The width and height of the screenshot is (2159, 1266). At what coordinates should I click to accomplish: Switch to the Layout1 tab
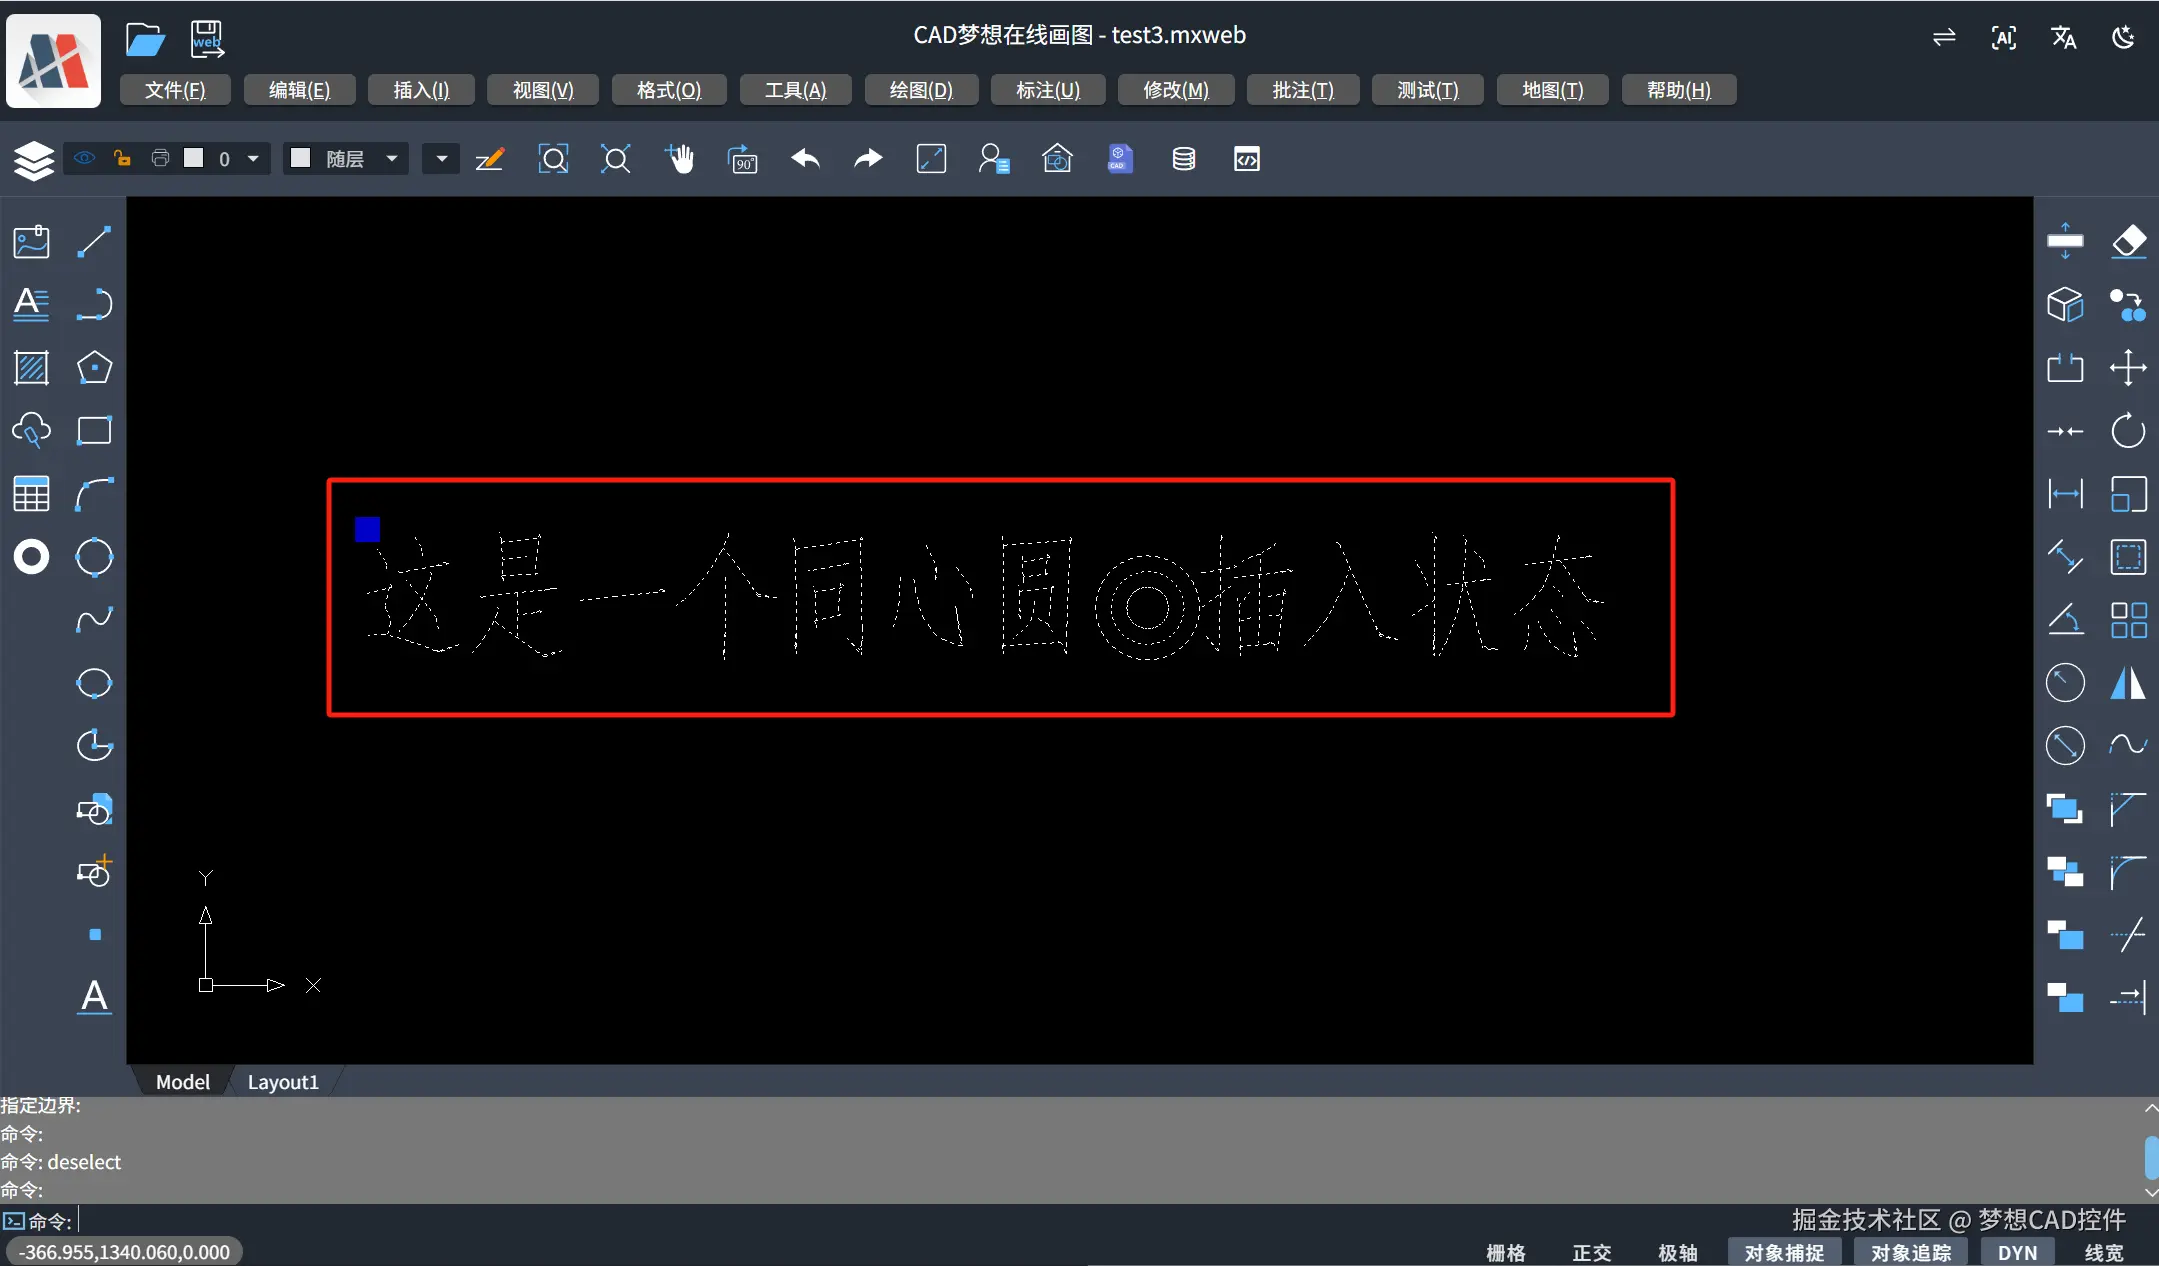click(x=283, y=1081)
